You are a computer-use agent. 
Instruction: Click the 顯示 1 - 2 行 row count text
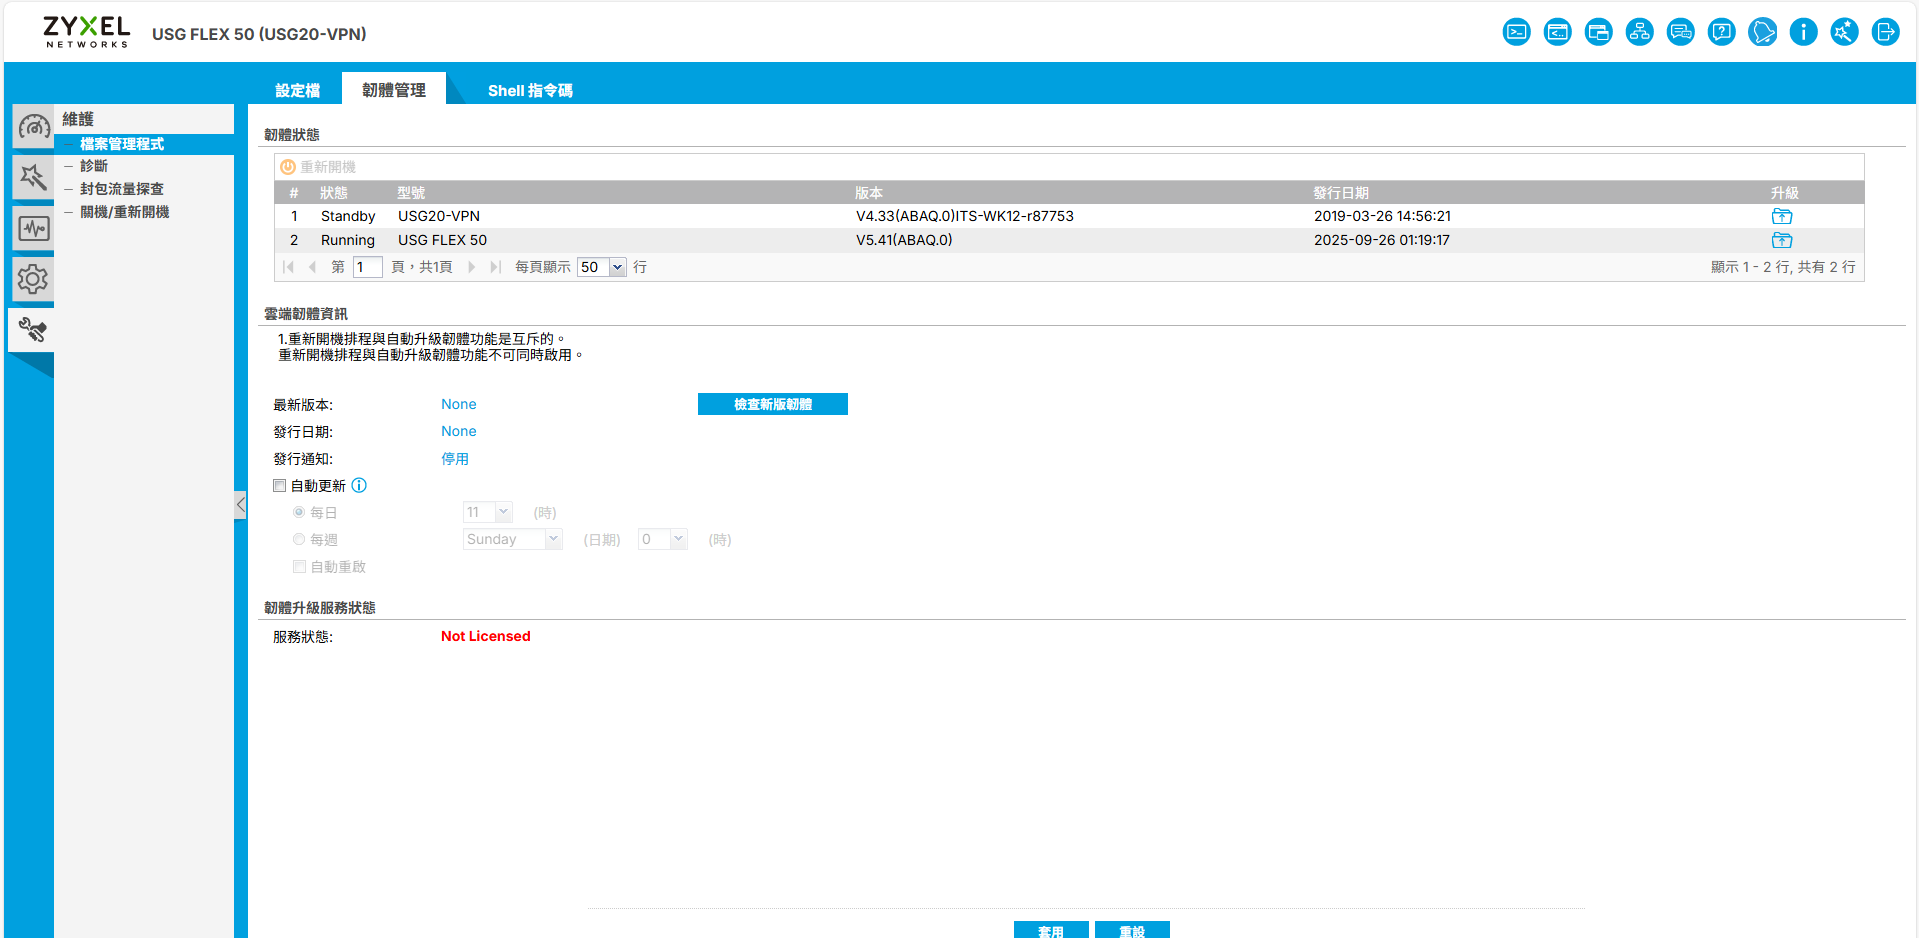point(1783,267)
